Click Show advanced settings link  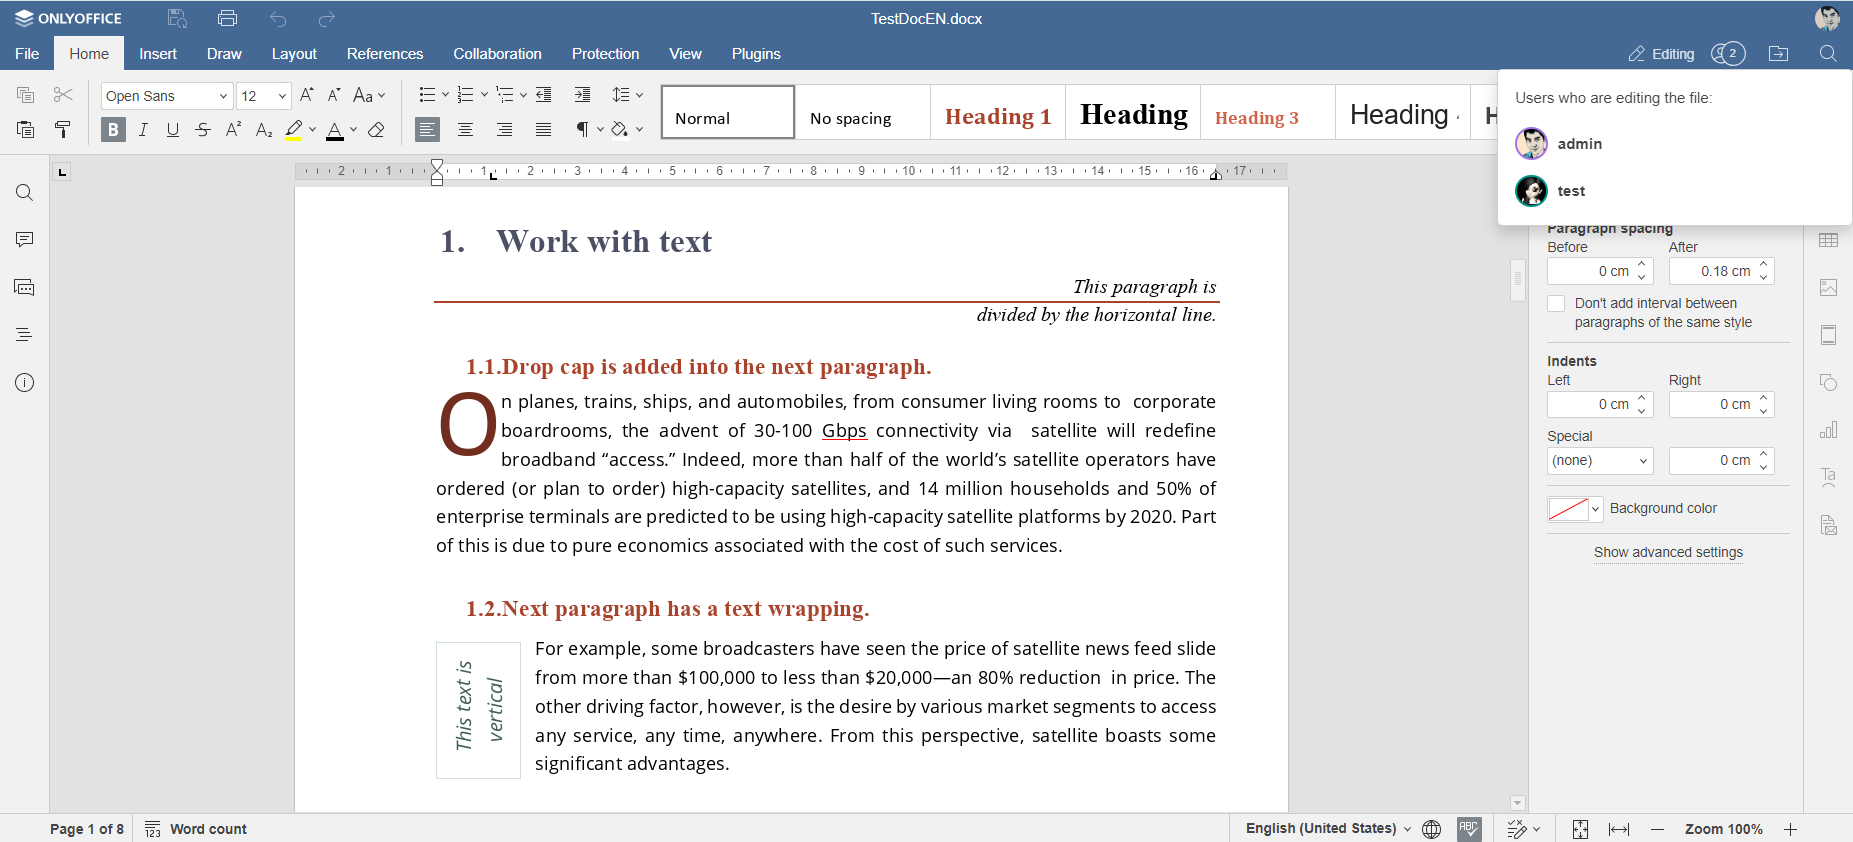coord(1667,552)
